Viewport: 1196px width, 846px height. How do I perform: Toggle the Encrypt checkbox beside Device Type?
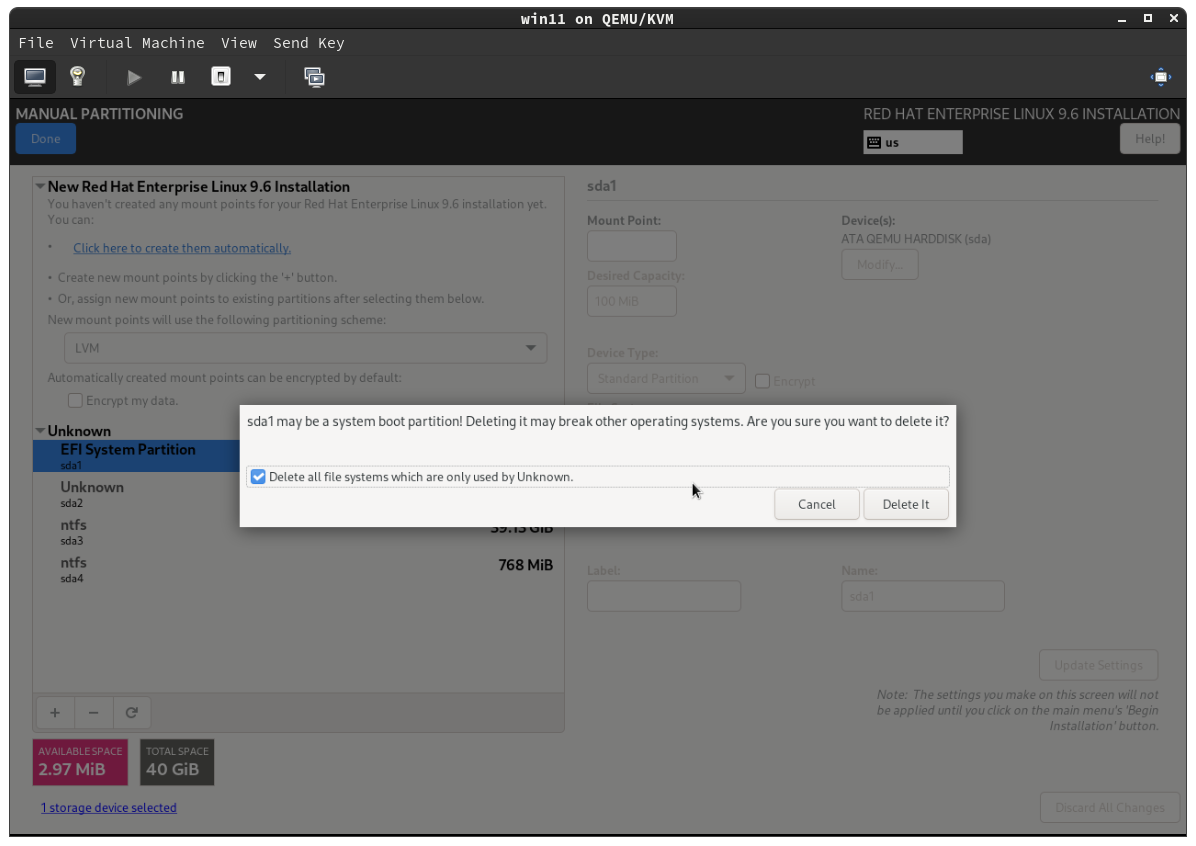click(x=762, y=381)
